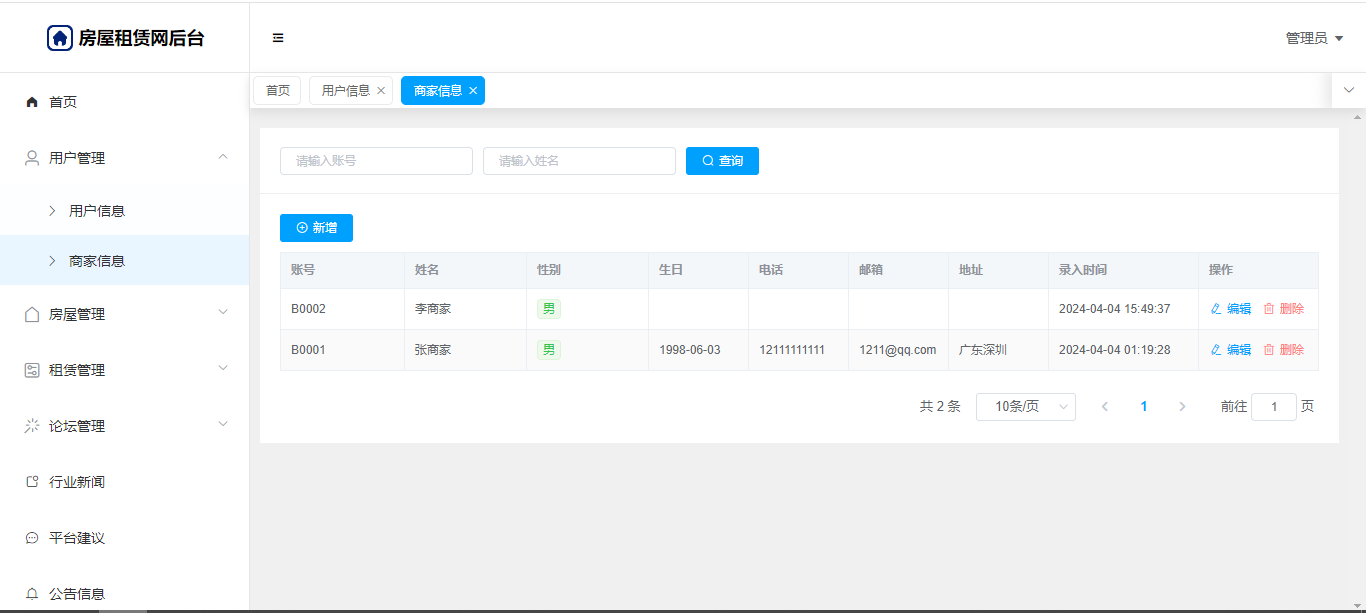Click the 新增 add button
1366x613 pixels.
coord(316,228)
